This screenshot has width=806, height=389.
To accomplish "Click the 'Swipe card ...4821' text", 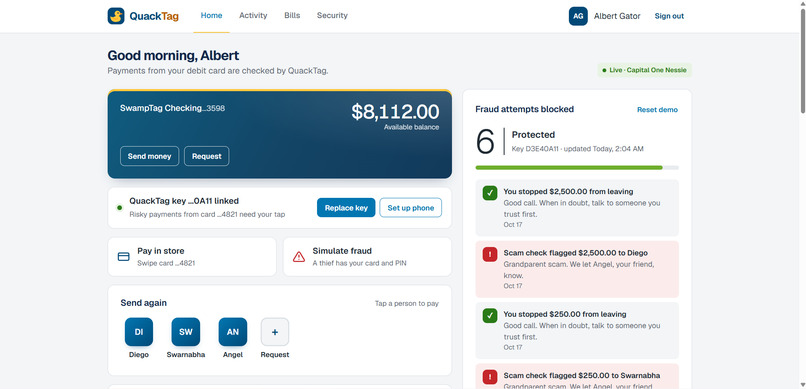I will point(166,263).
